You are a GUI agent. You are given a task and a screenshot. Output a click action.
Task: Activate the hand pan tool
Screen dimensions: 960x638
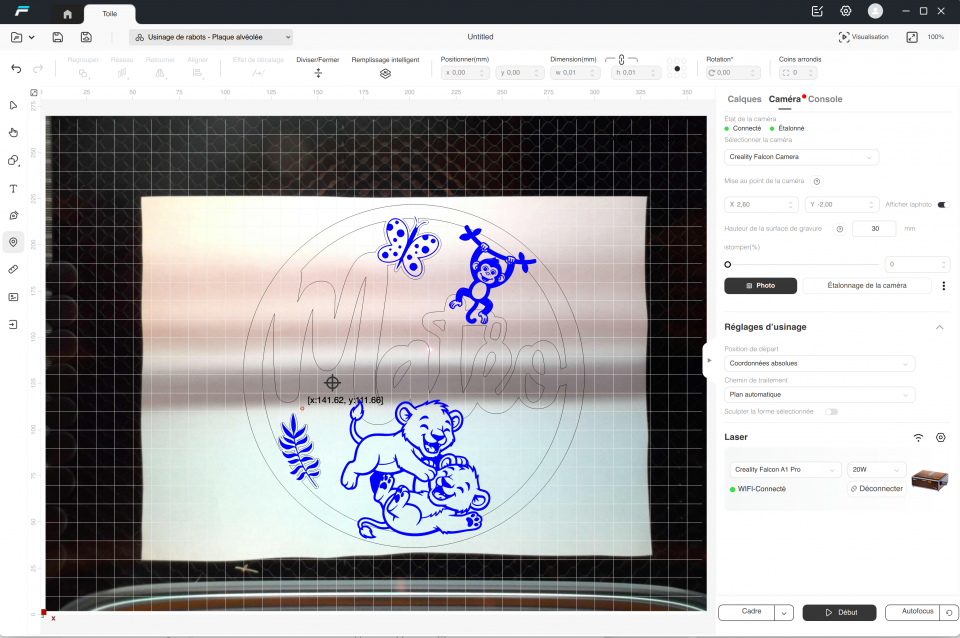pyautogui.click(x=14, y=132)
